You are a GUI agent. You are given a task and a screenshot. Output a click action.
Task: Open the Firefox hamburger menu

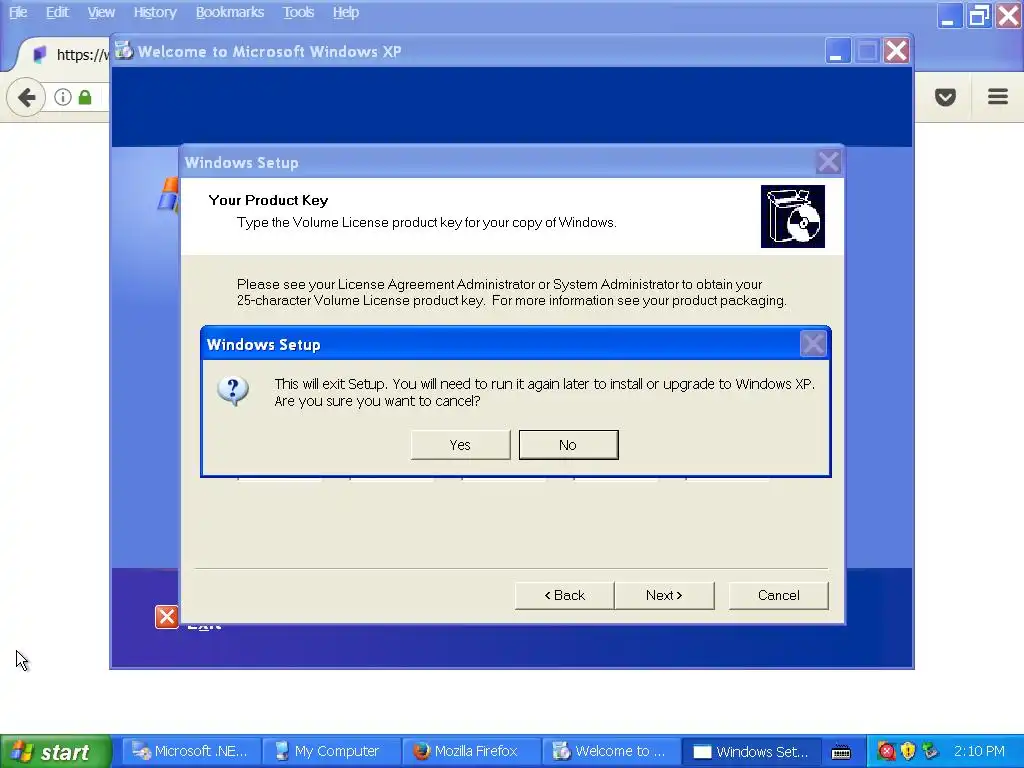coord(997,97)
